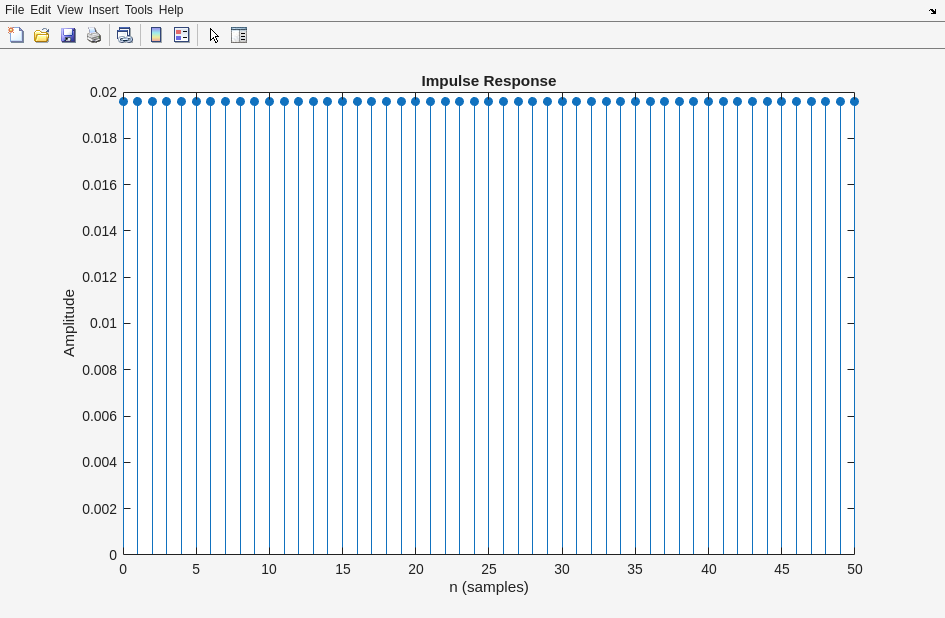Click the New Figure icon

coord(16,35)
